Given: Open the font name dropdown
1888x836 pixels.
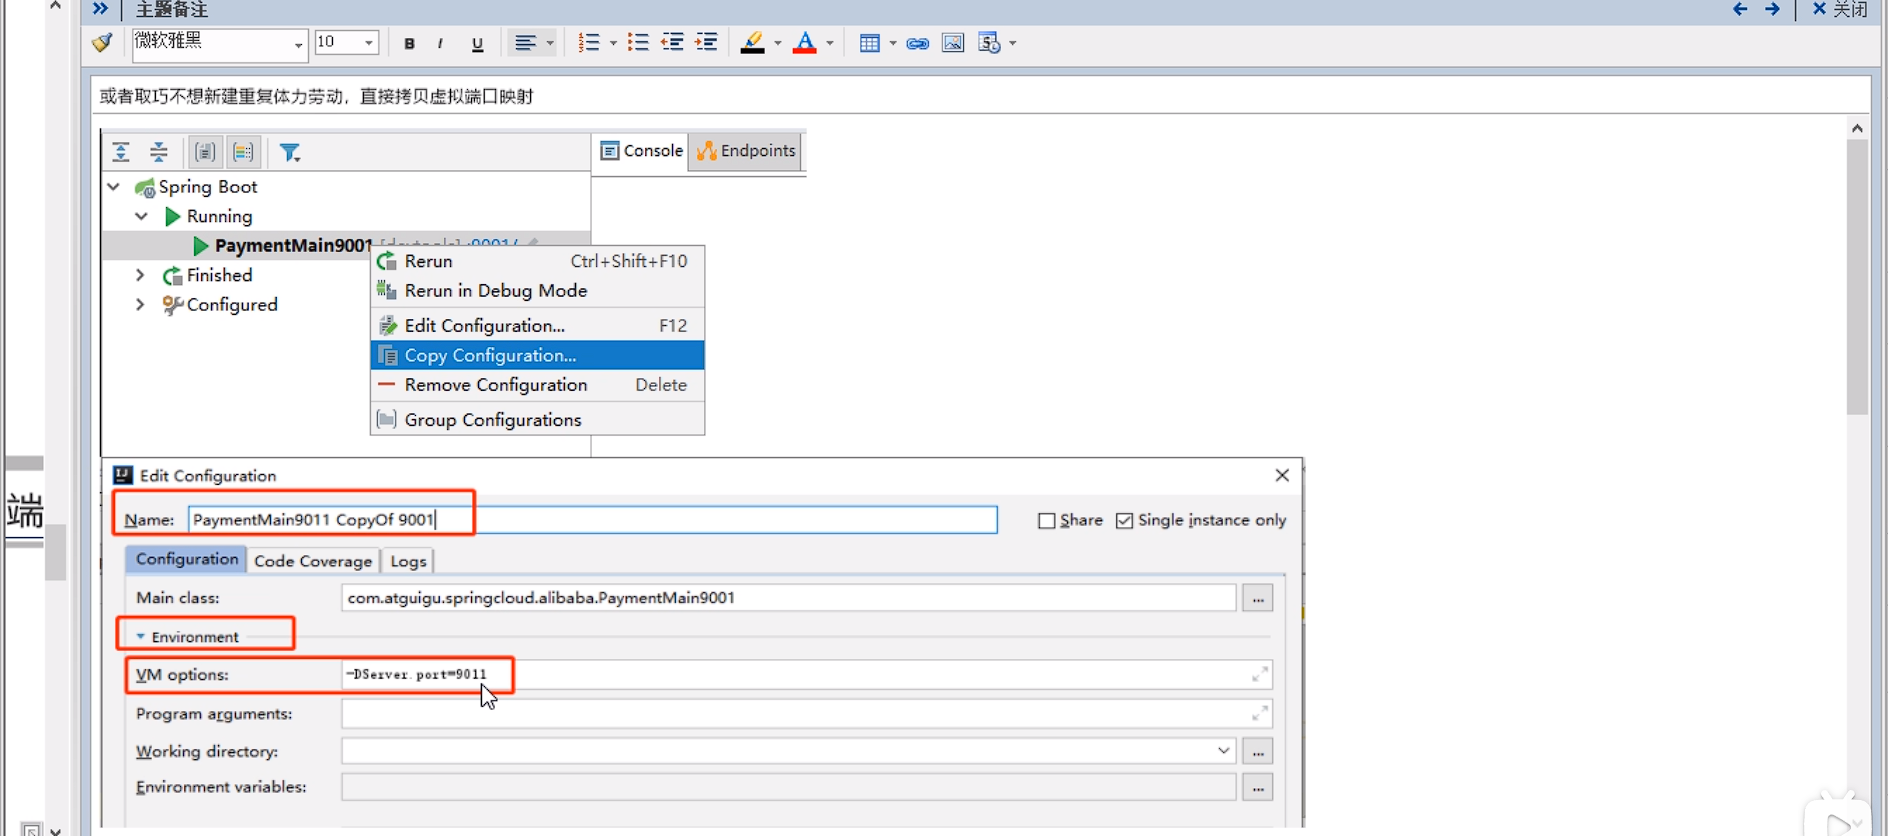Looking at the screenshot, I should (298, 44).
